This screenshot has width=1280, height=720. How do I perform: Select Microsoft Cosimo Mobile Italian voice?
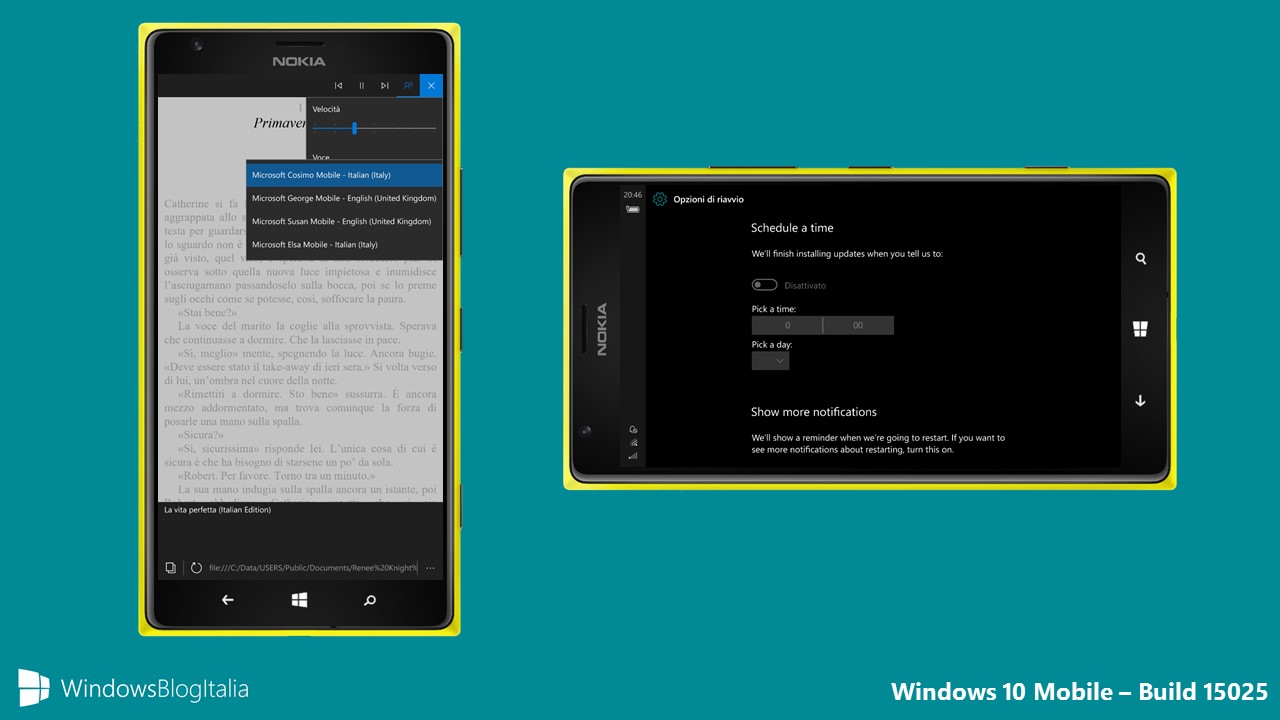coord(344,175)
